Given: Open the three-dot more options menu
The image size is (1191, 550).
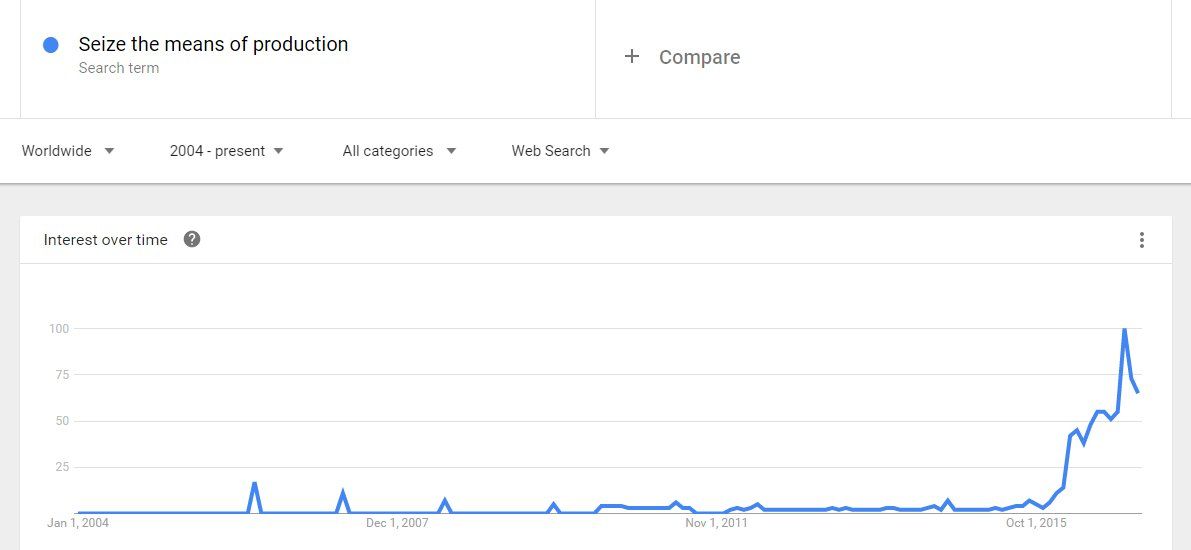Looking at the screenshot, I should (1141, 240).
